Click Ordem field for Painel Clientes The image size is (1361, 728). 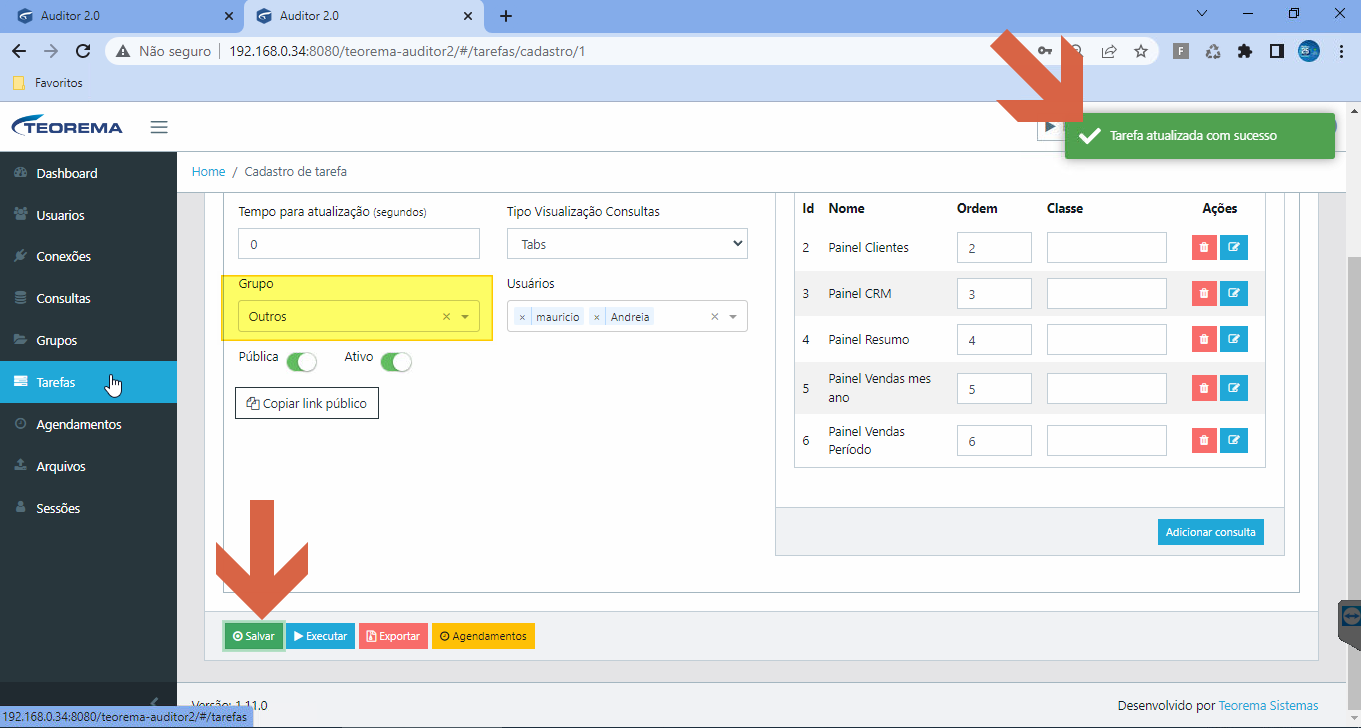coord(994,248)
